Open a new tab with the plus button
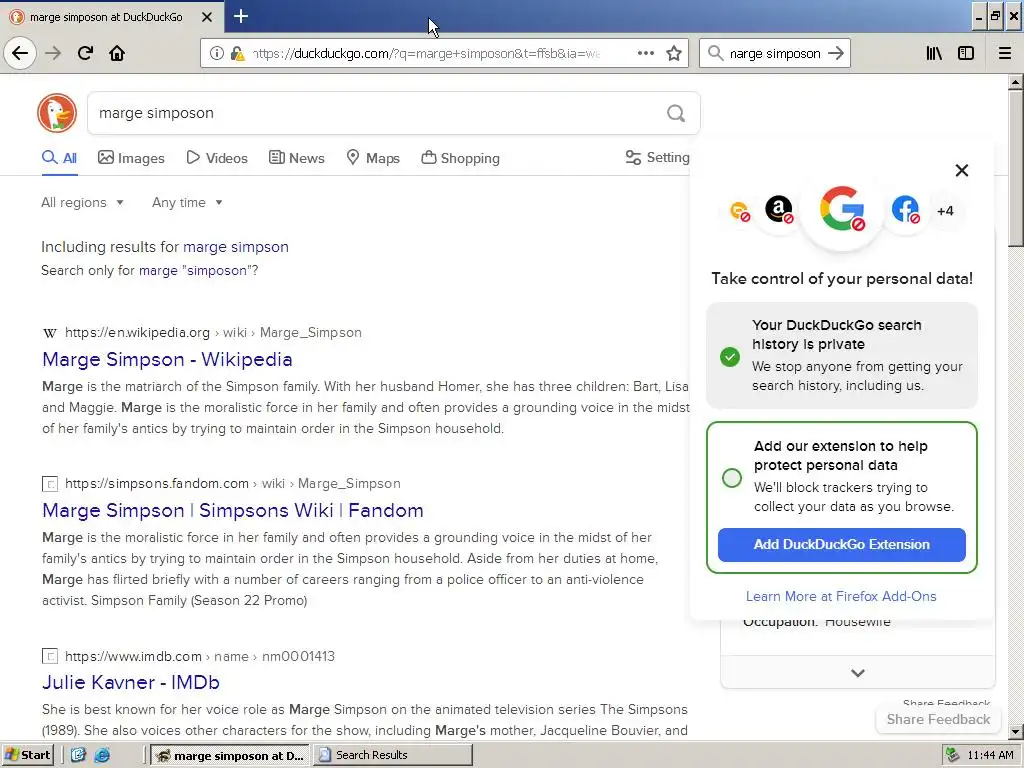The image size is (1024, 768). tap(240, 16)
